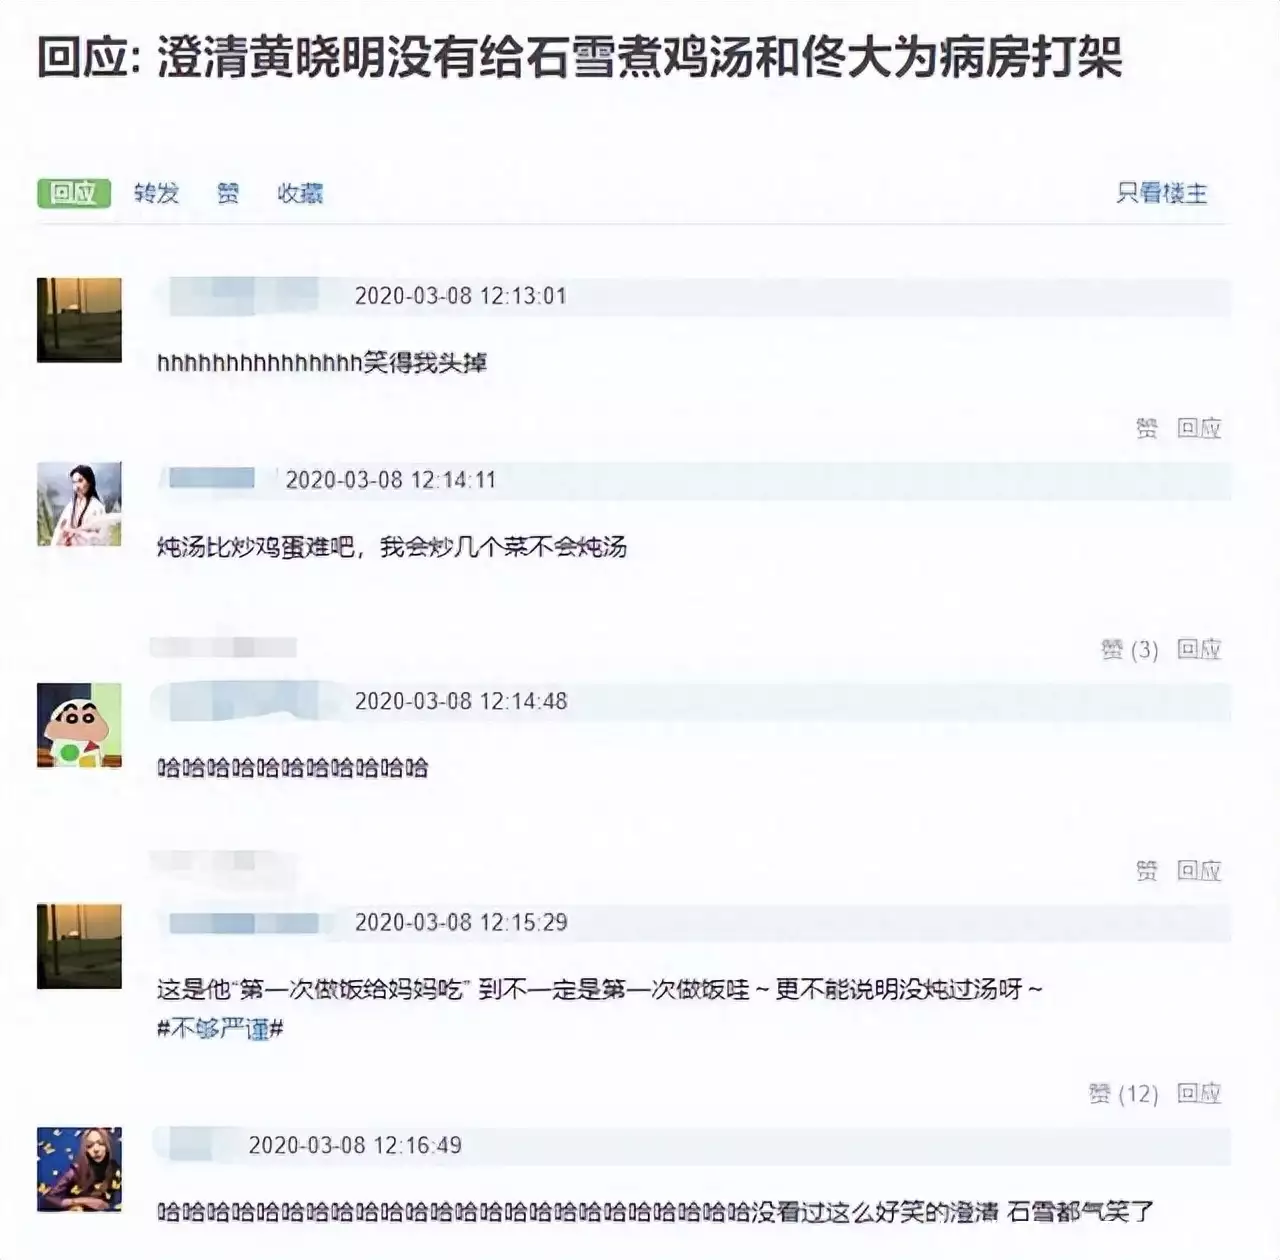Reply to the 12:14:48 哈哈哈 comment
This screenshot has width=1280, height=1260.
[1199, 871]
